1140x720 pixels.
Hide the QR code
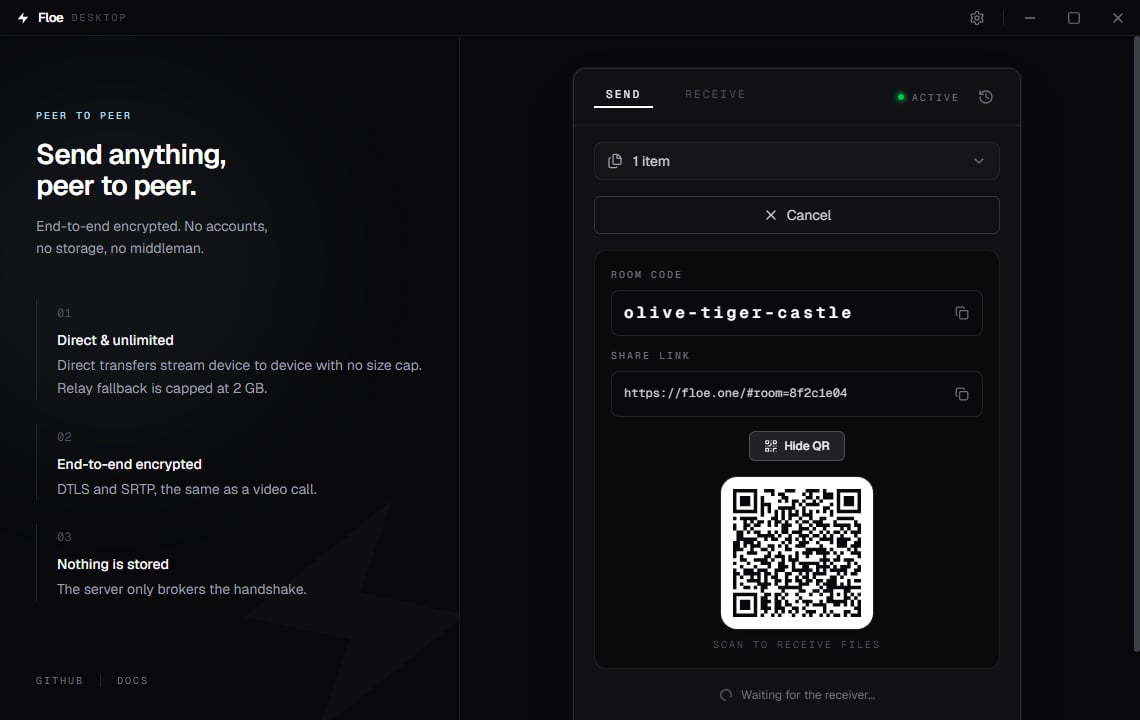tap(796, 446)
